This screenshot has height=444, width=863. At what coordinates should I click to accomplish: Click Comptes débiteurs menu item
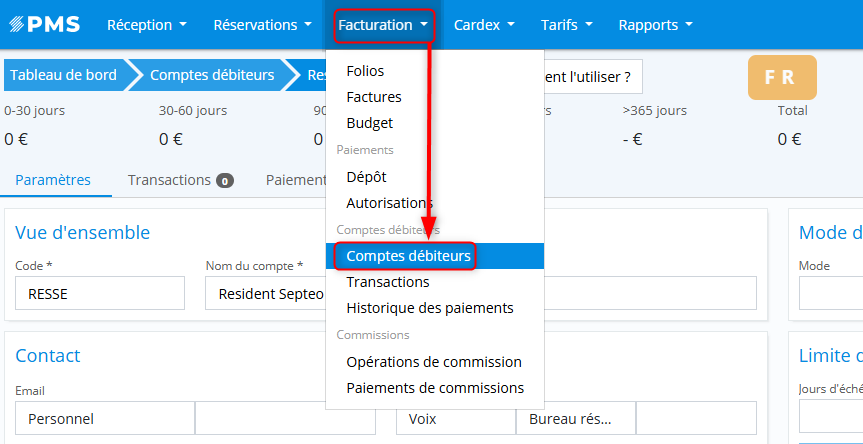[x=408, y=256]
